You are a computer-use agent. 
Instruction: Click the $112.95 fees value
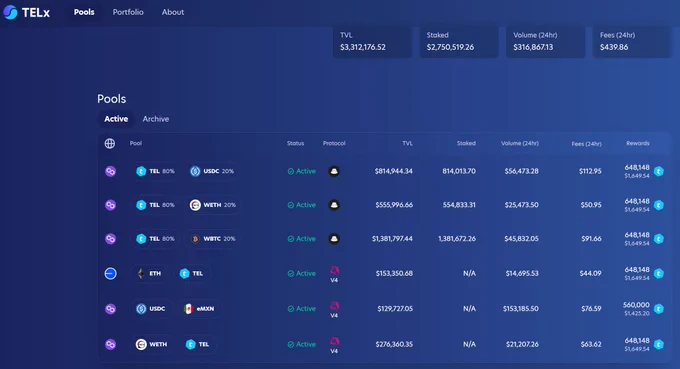pyautogui.click(x=590, y=171)
